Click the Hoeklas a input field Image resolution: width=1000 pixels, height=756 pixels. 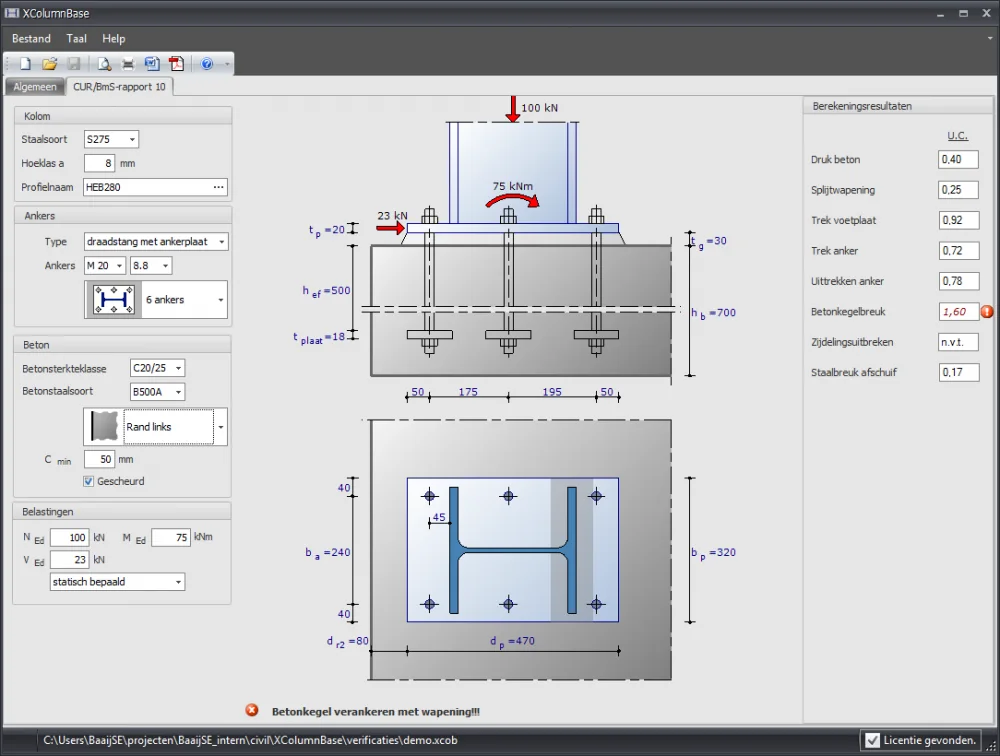[x=99, y=163]
